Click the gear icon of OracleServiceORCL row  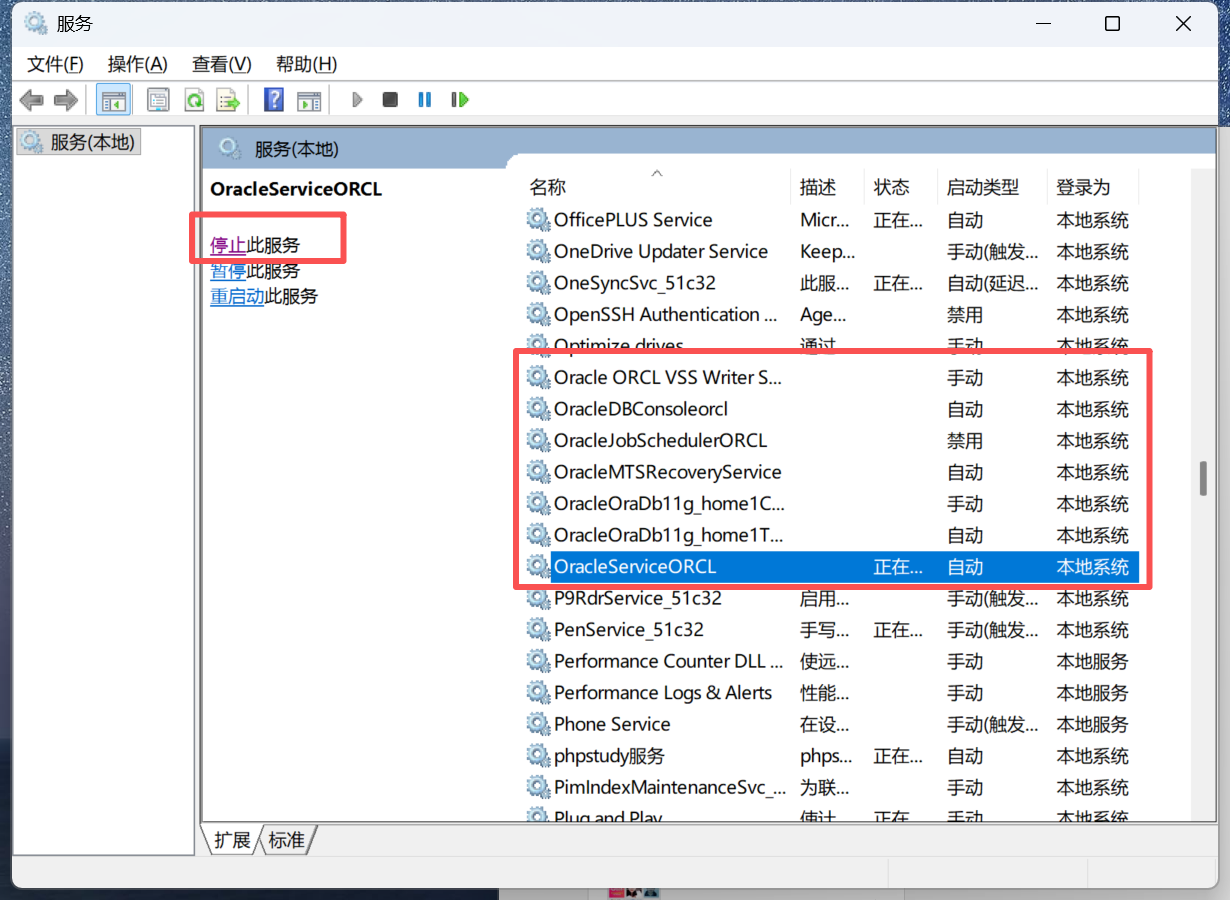click(539, 567)
